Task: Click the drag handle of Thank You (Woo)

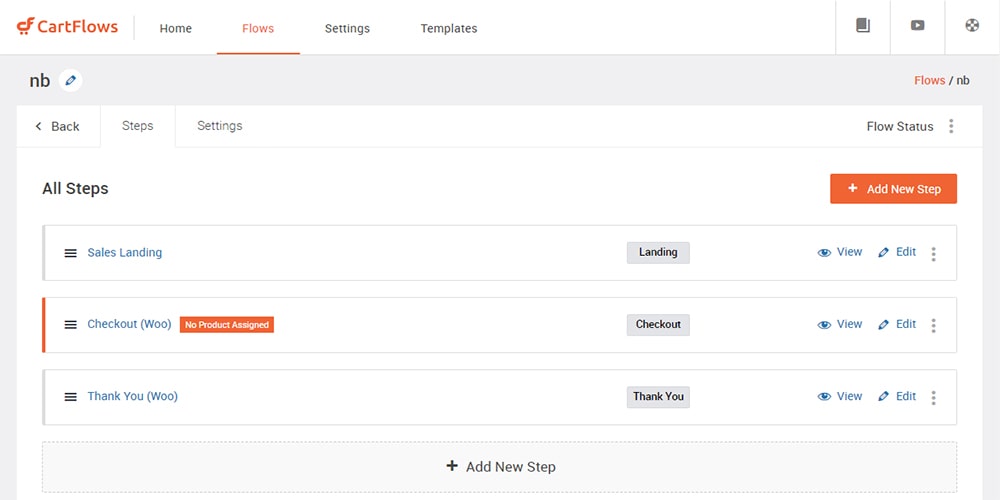Action: [70, 397]
